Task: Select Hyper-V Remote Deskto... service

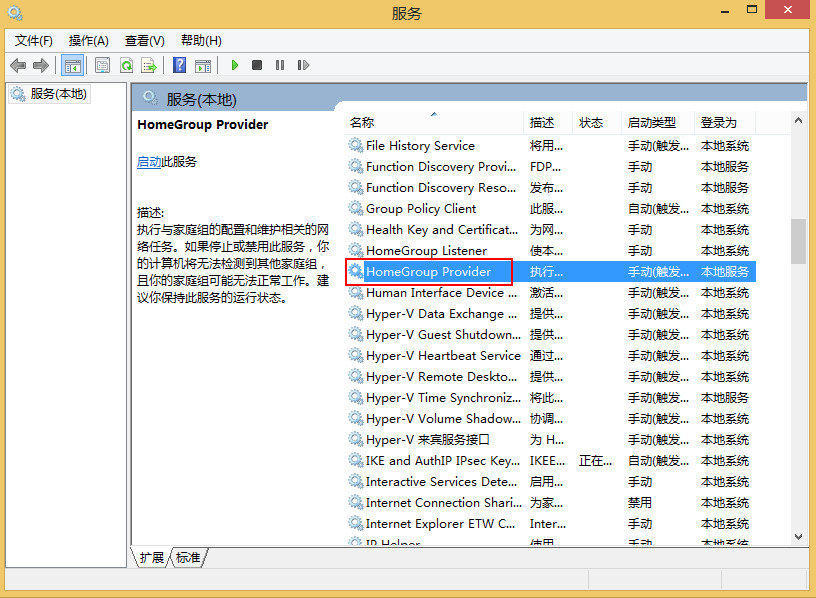Action: (x=550, y=376)
